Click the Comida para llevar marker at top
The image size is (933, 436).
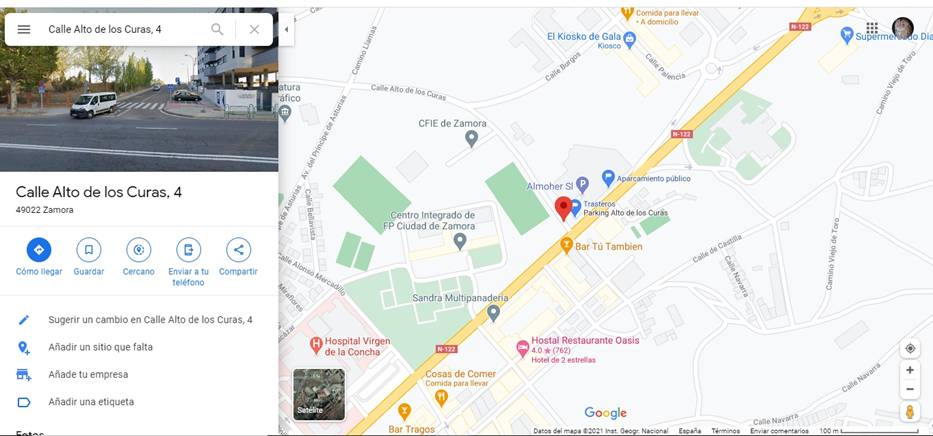point(627,12)
